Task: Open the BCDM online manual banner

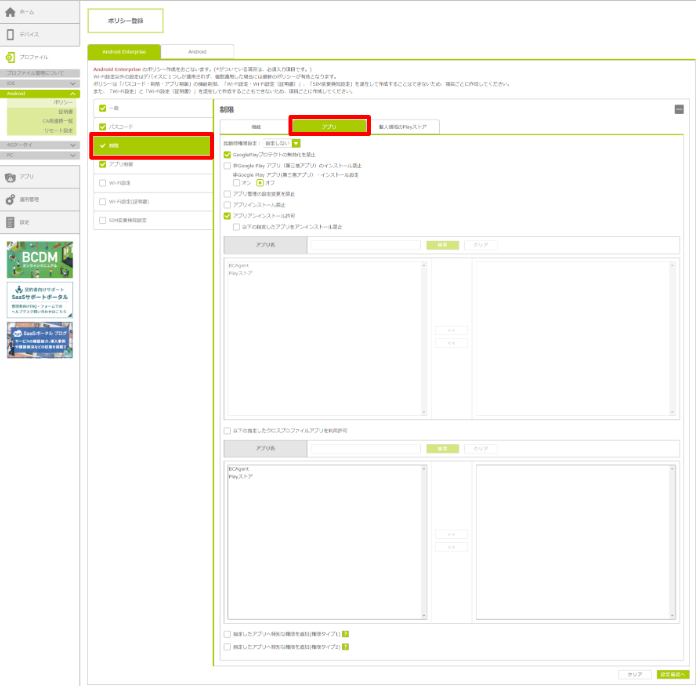Action: tap(39, 259)
